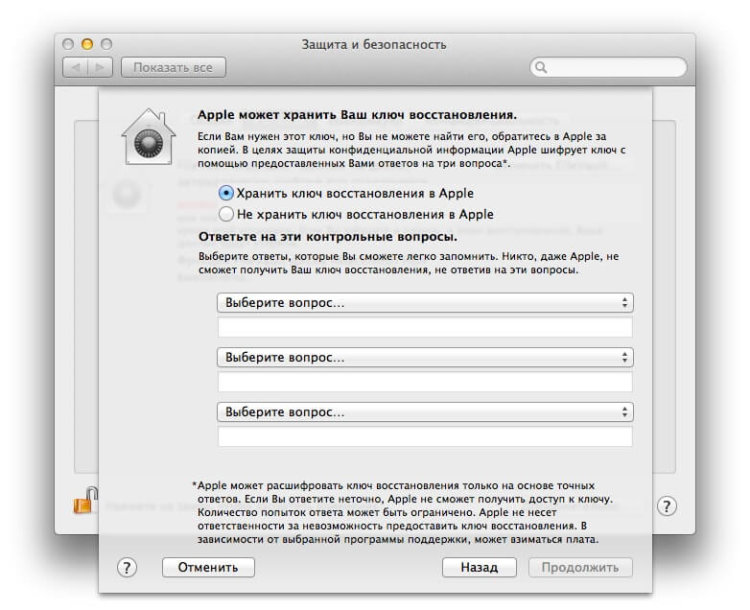The height and width of the screenshot is (610, 750).
Task: Open the second 'Выберите вопрос...' dropdown
Action: tap(425, 357)
